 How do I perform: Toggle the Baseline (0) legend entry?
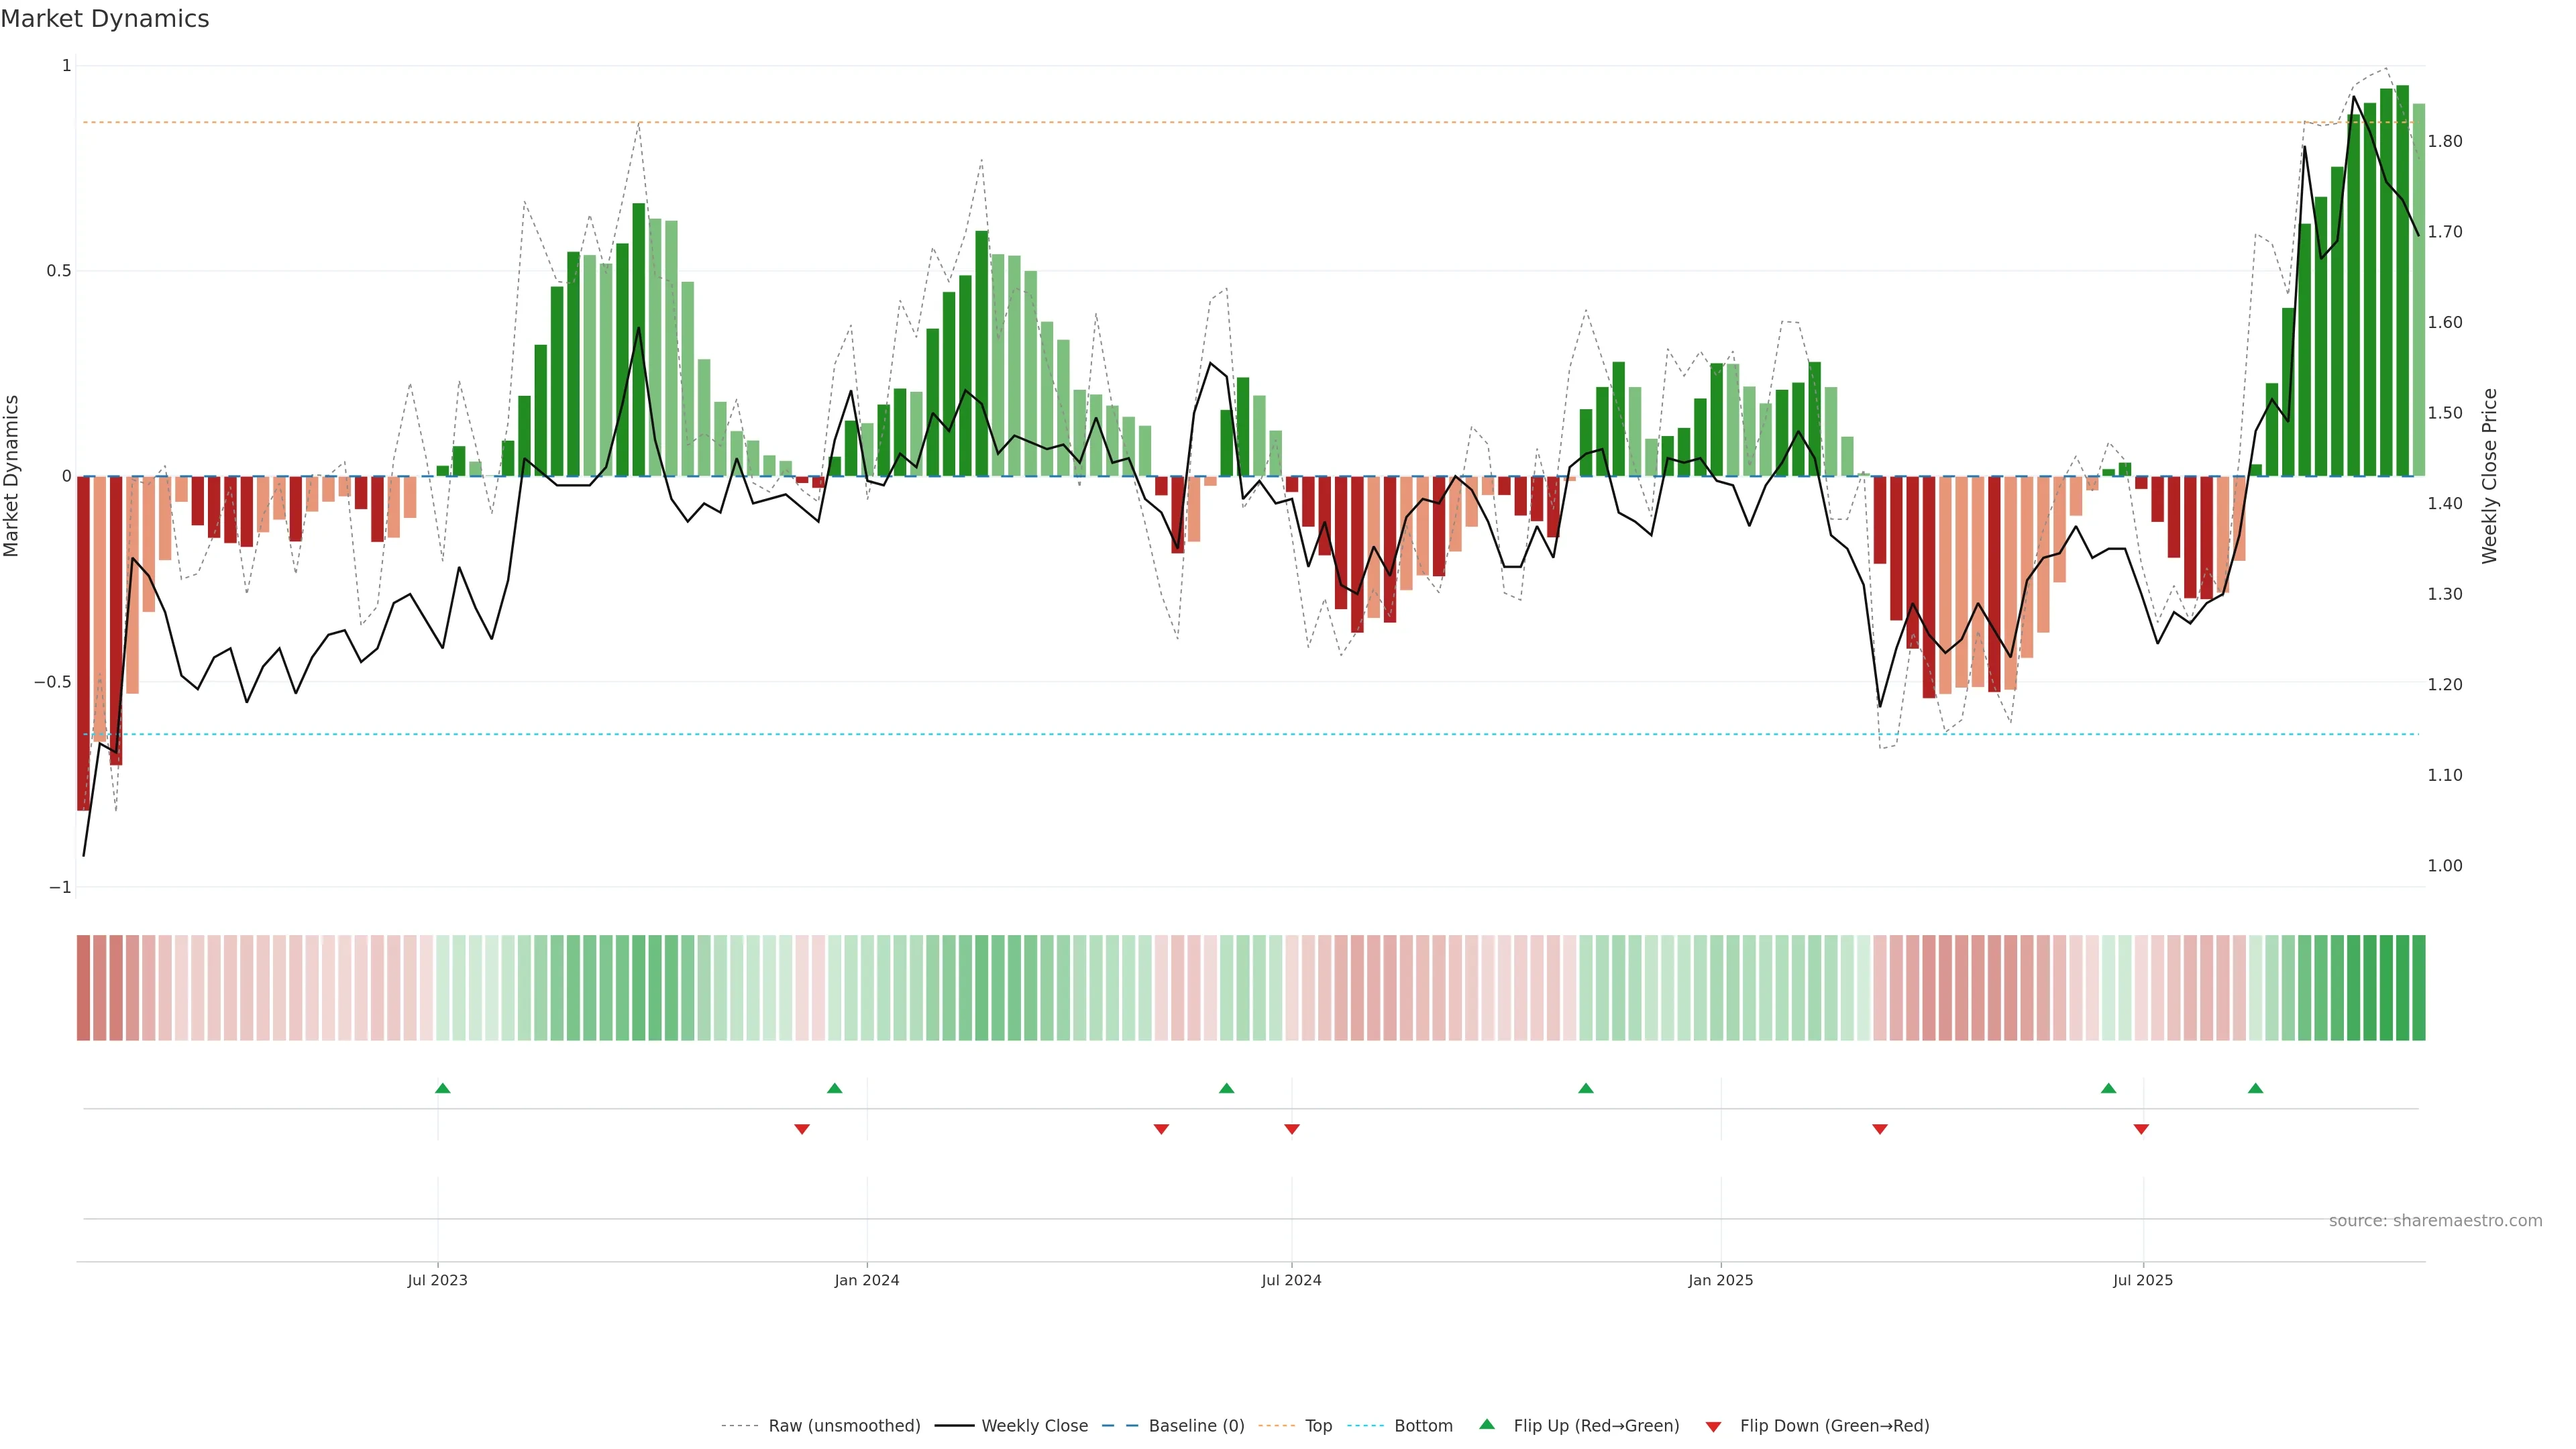[1196, 1426]
